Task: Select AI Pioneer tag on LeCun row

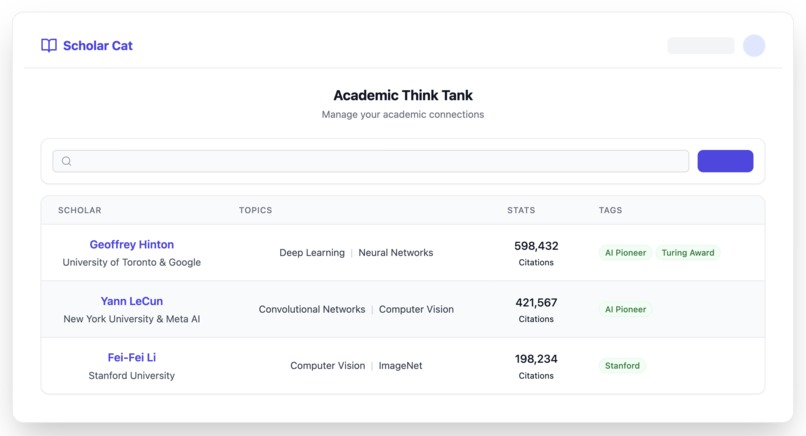Action: [x=625, y=309]
